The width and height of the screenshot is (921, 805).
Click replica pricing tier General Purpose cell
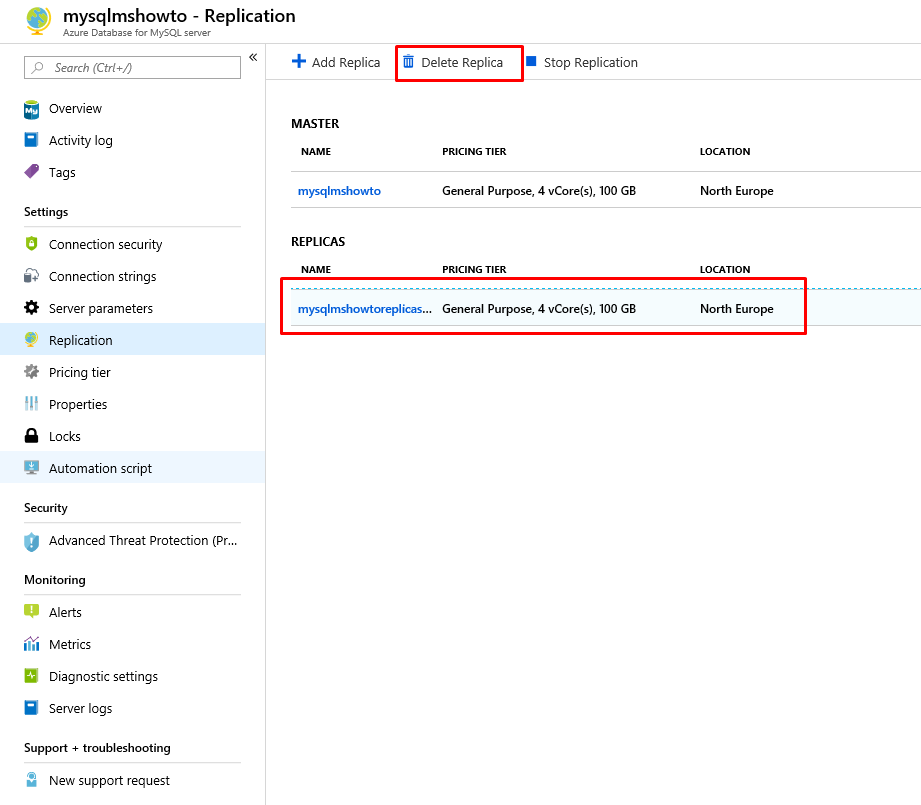(x=539, y=309)
